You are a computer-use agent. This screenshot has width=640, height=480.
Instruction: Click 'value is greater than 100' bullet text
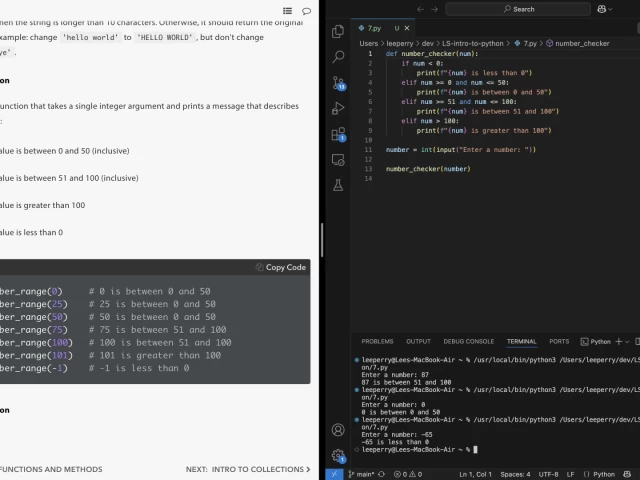coord(42,205)
